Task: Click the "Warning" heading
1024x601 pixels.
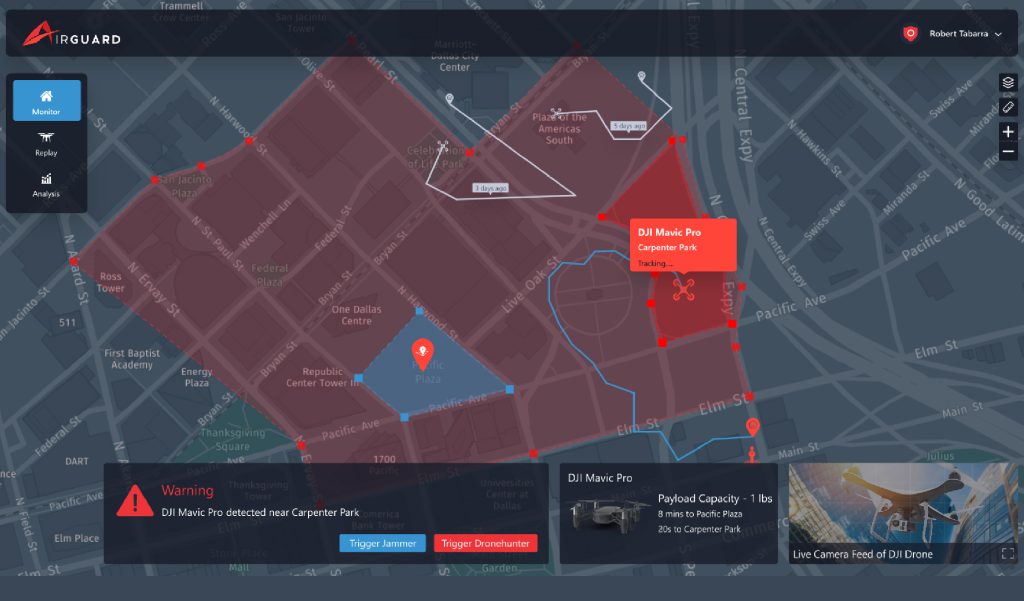Action: tap(187, 491)
